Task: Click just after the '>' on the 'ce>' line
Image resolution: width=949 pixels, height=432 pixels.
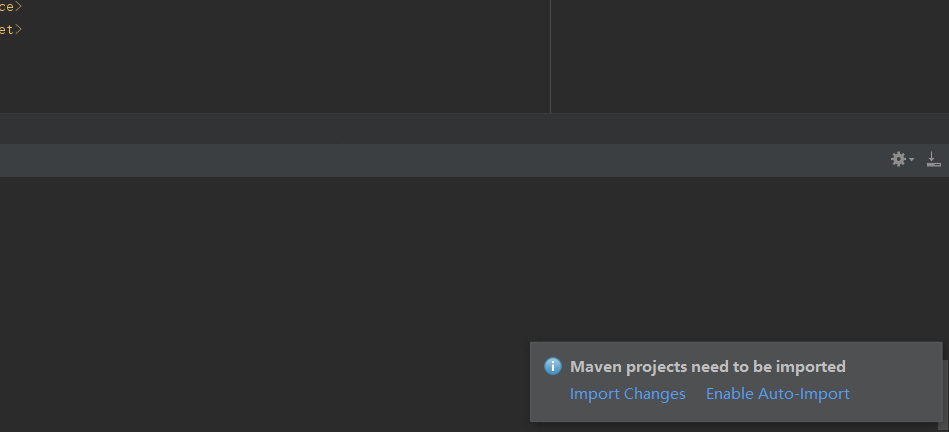Action: point(24,7)
